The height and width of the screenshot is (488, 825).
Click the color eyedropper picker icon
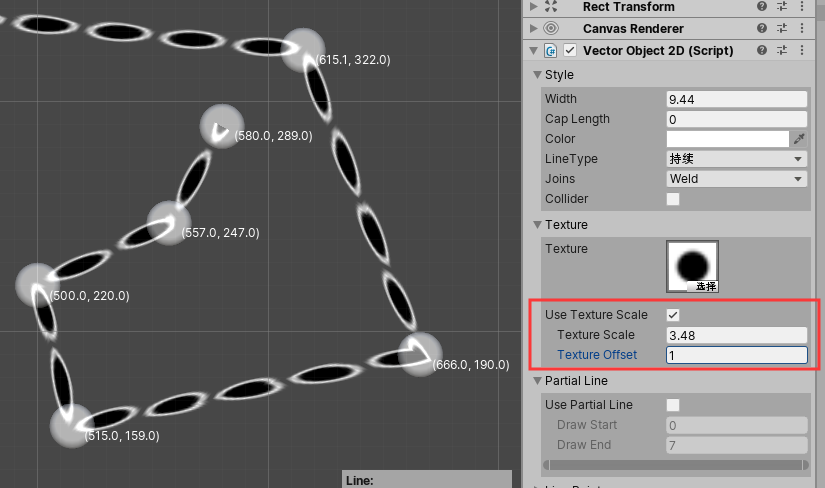(x=799, y=139)
